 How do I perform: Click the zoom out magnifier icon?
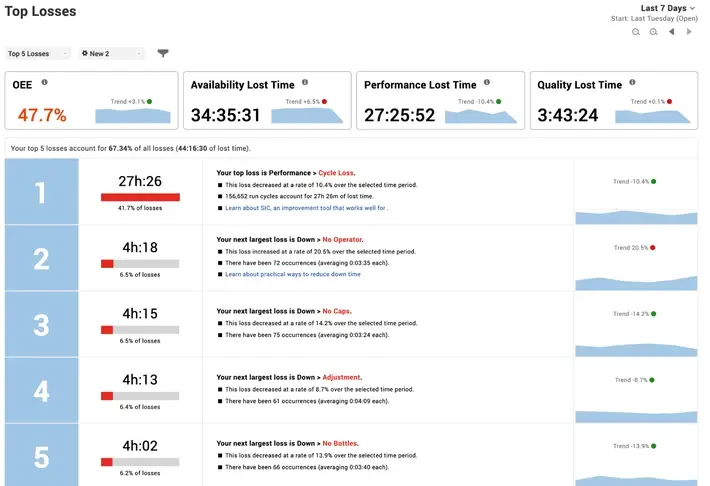coord(636,32)
